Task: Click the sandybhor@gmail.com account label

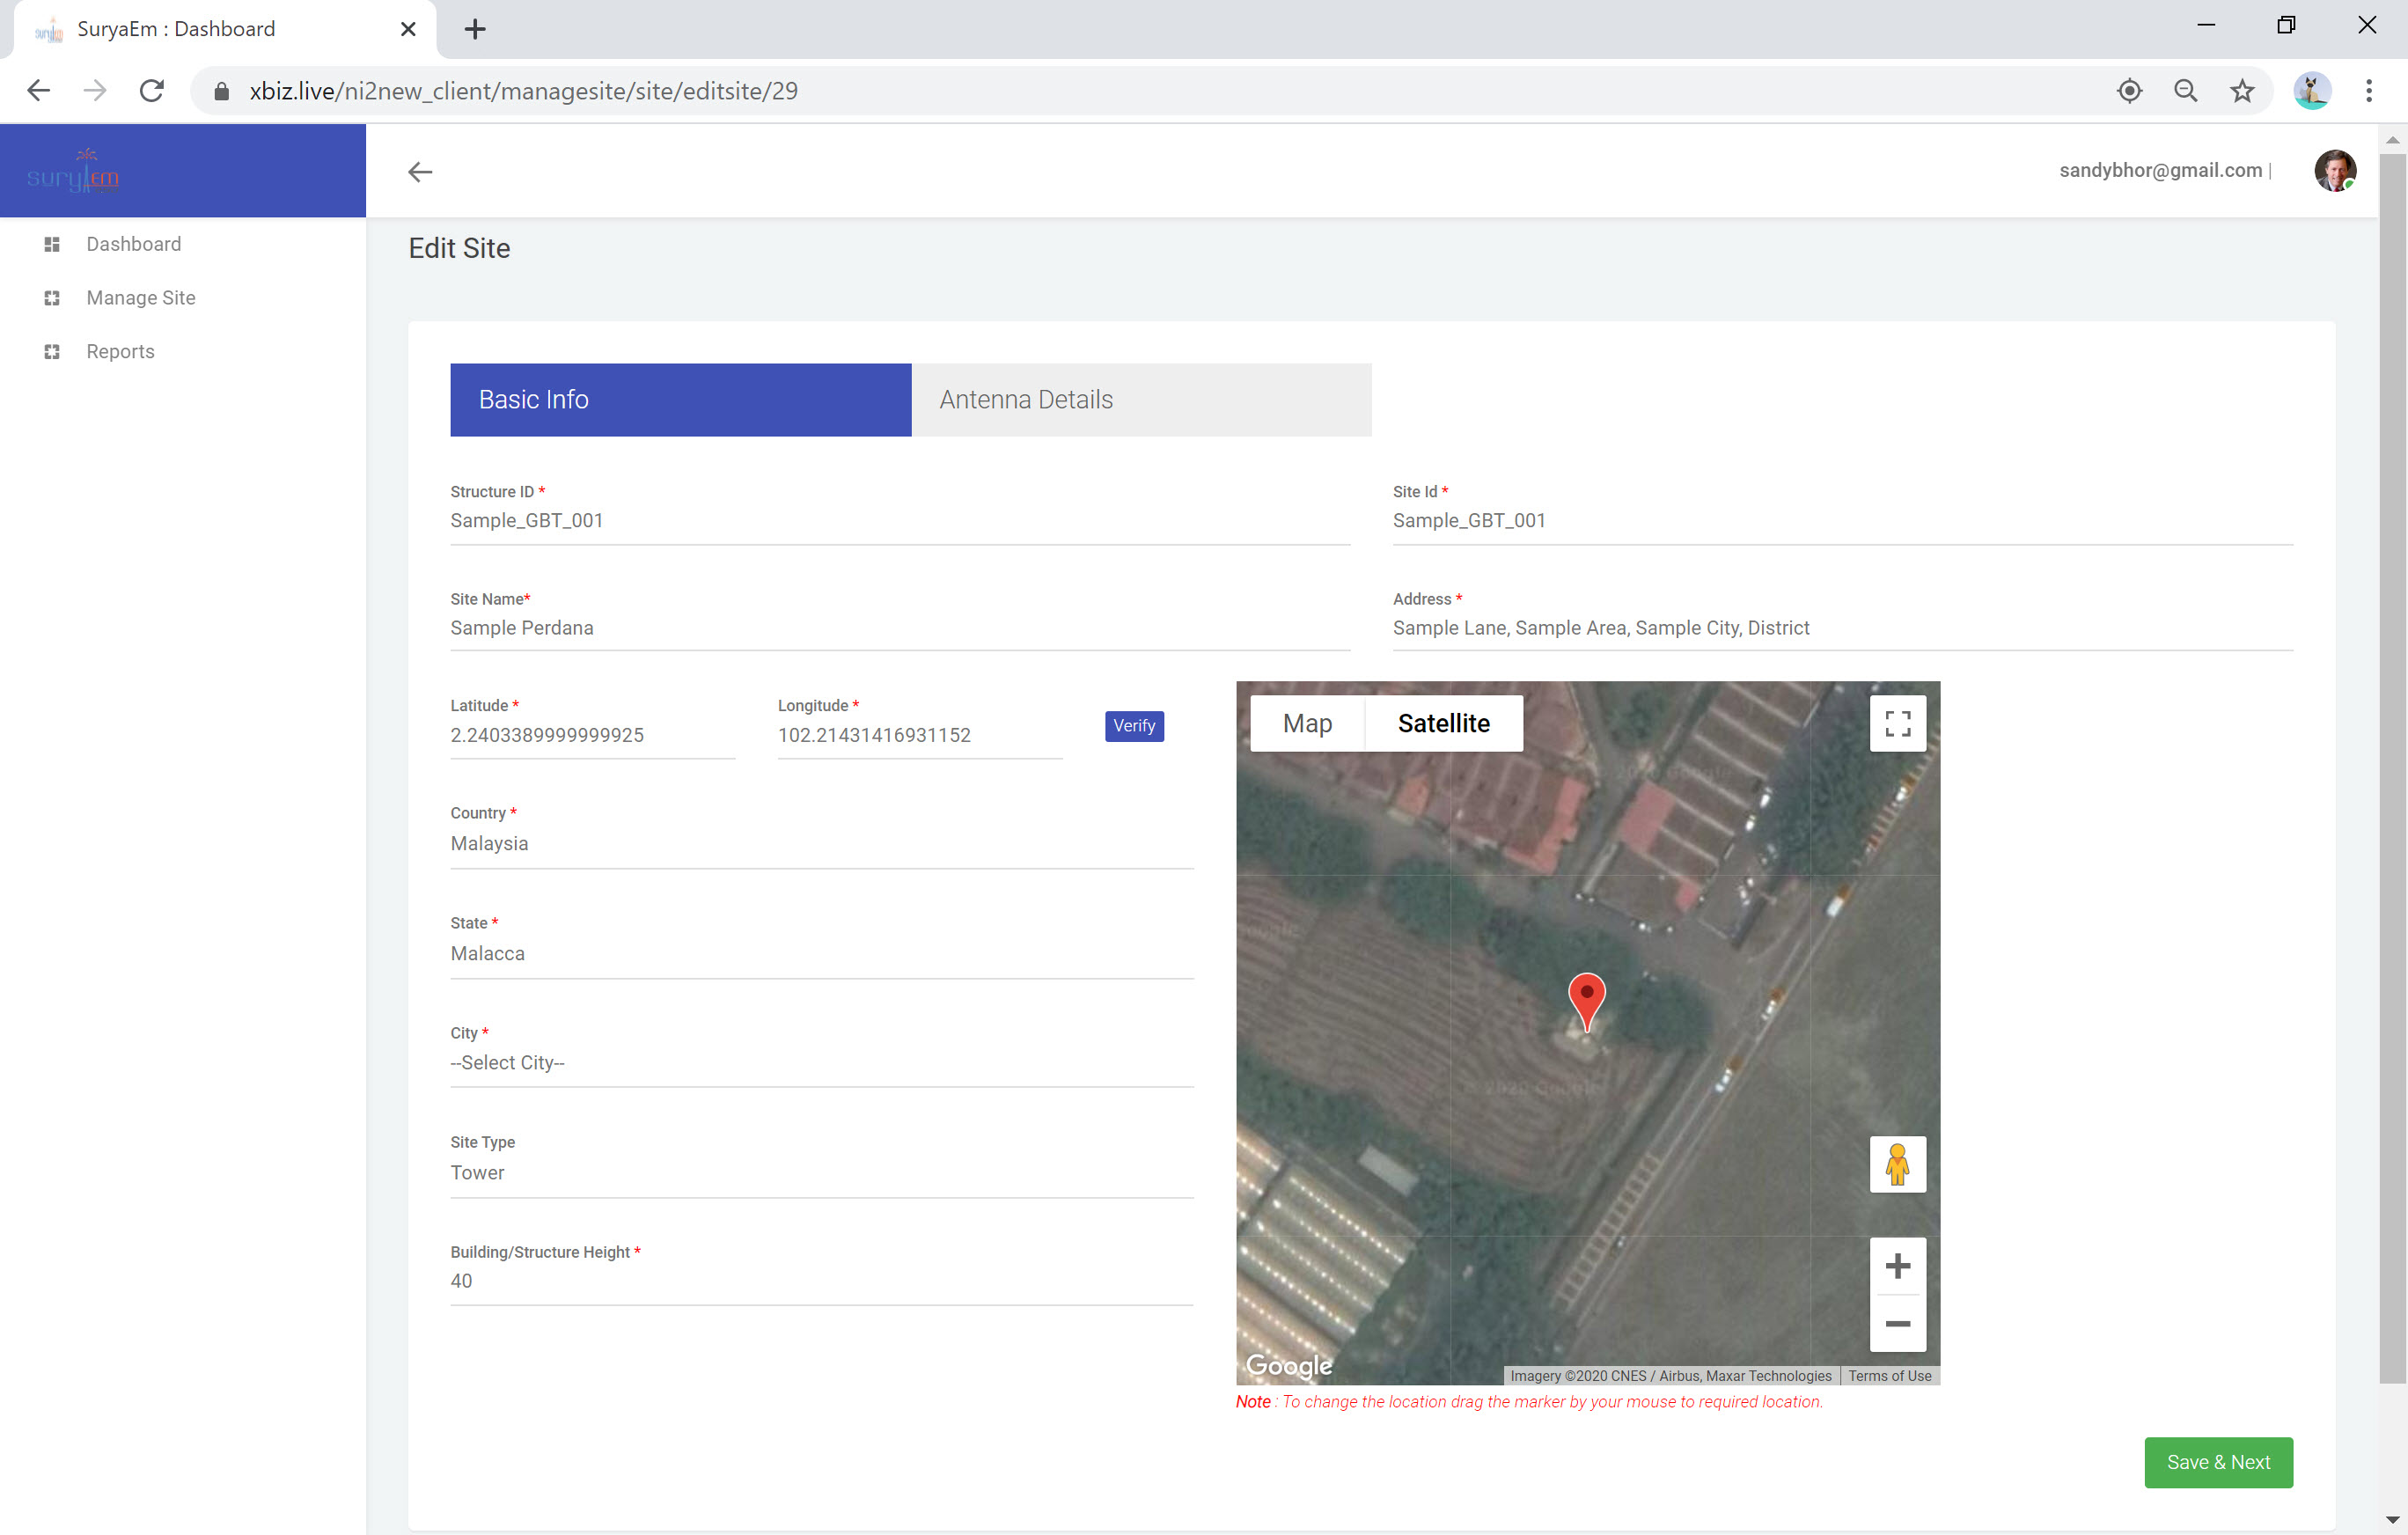Action: (x=2160, y=170)
